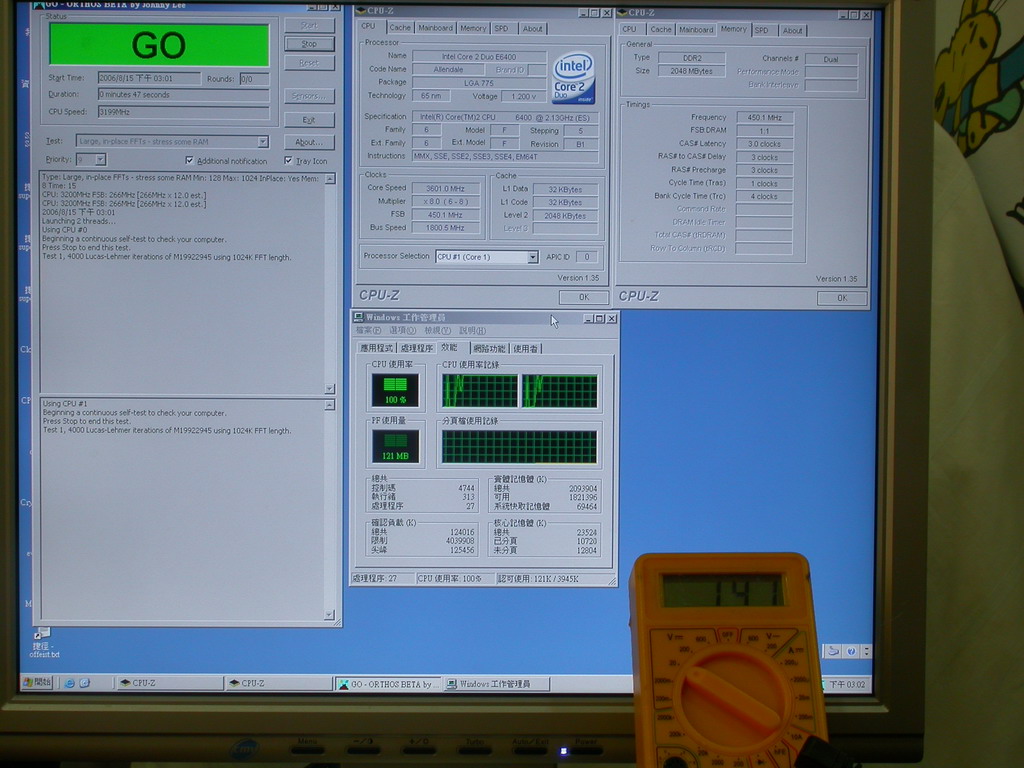This screenshot has height=768, width=1024.
Task: Open the offest.txt shortcut on desktop
Action: pyautogui.click(x=44, y=643)
